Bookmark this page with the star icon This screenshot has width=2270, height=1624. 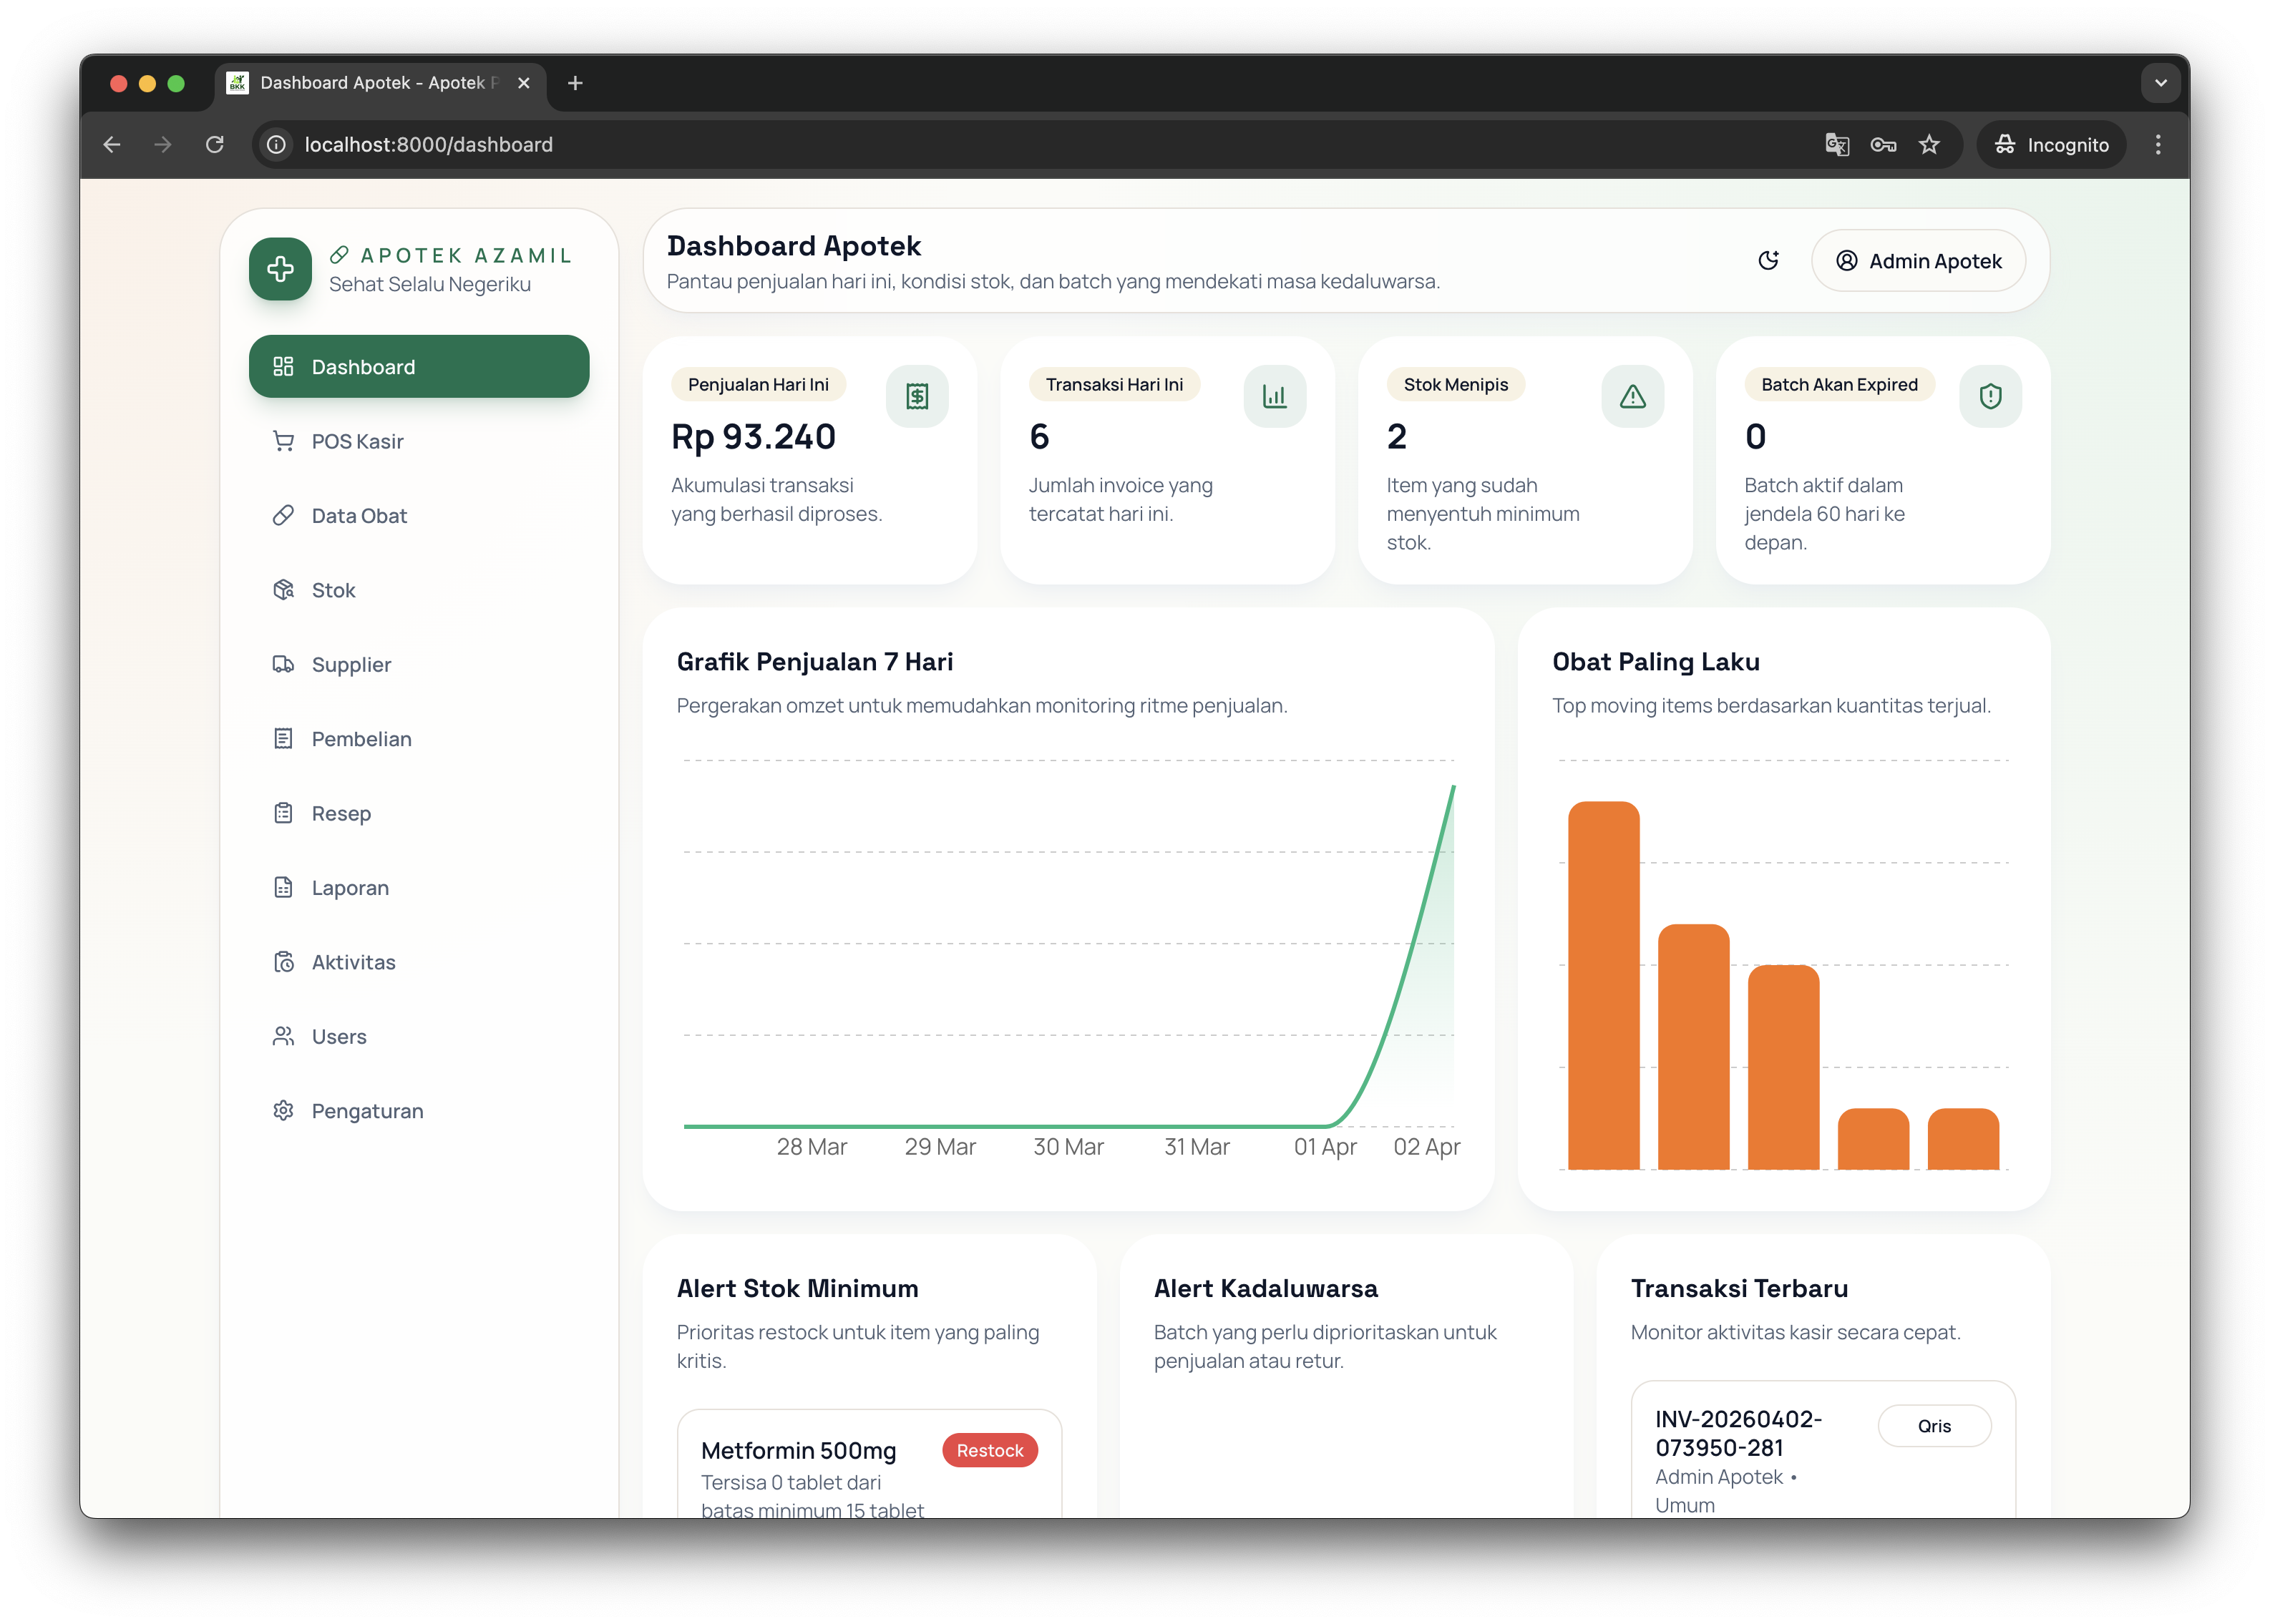[1929, 145]
